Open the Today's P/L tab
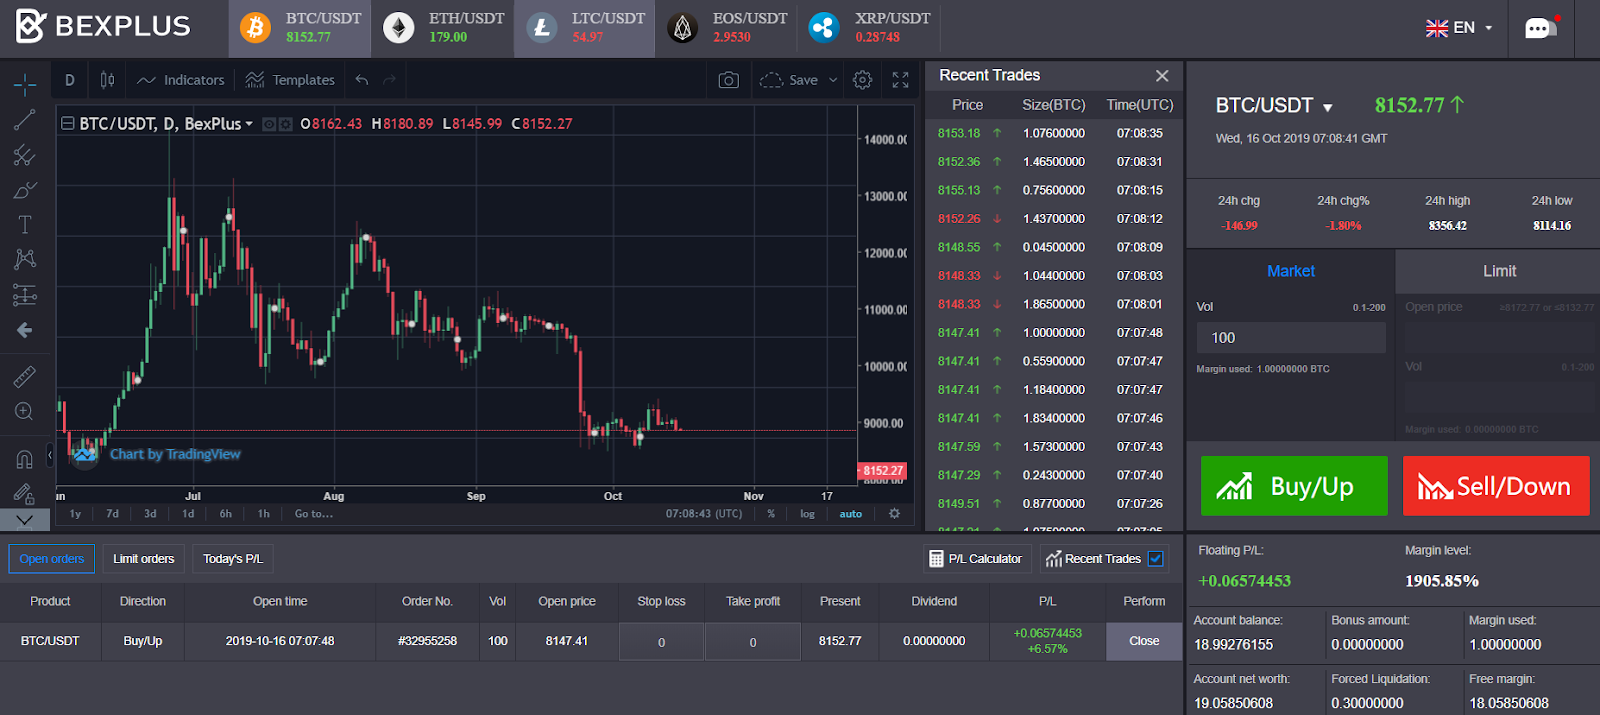The height and width of the screenshot is (715, 1600). [x=233, y=559]
